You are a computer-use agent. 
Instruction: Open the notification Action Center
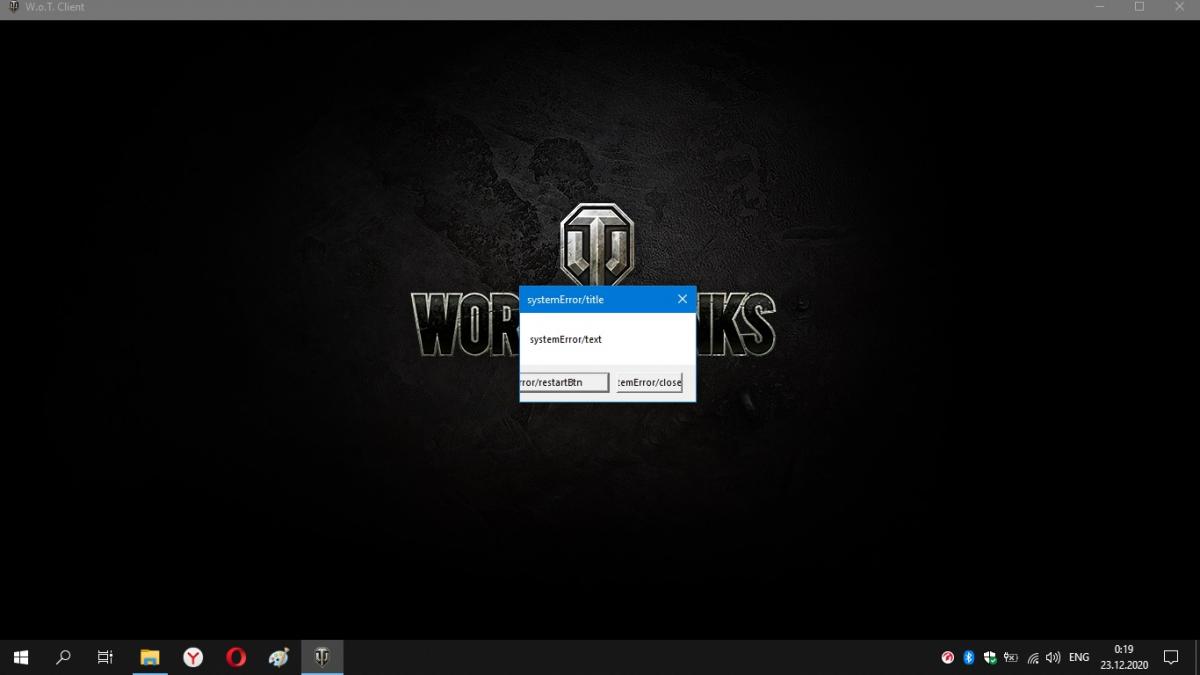tap(1170, 657)
